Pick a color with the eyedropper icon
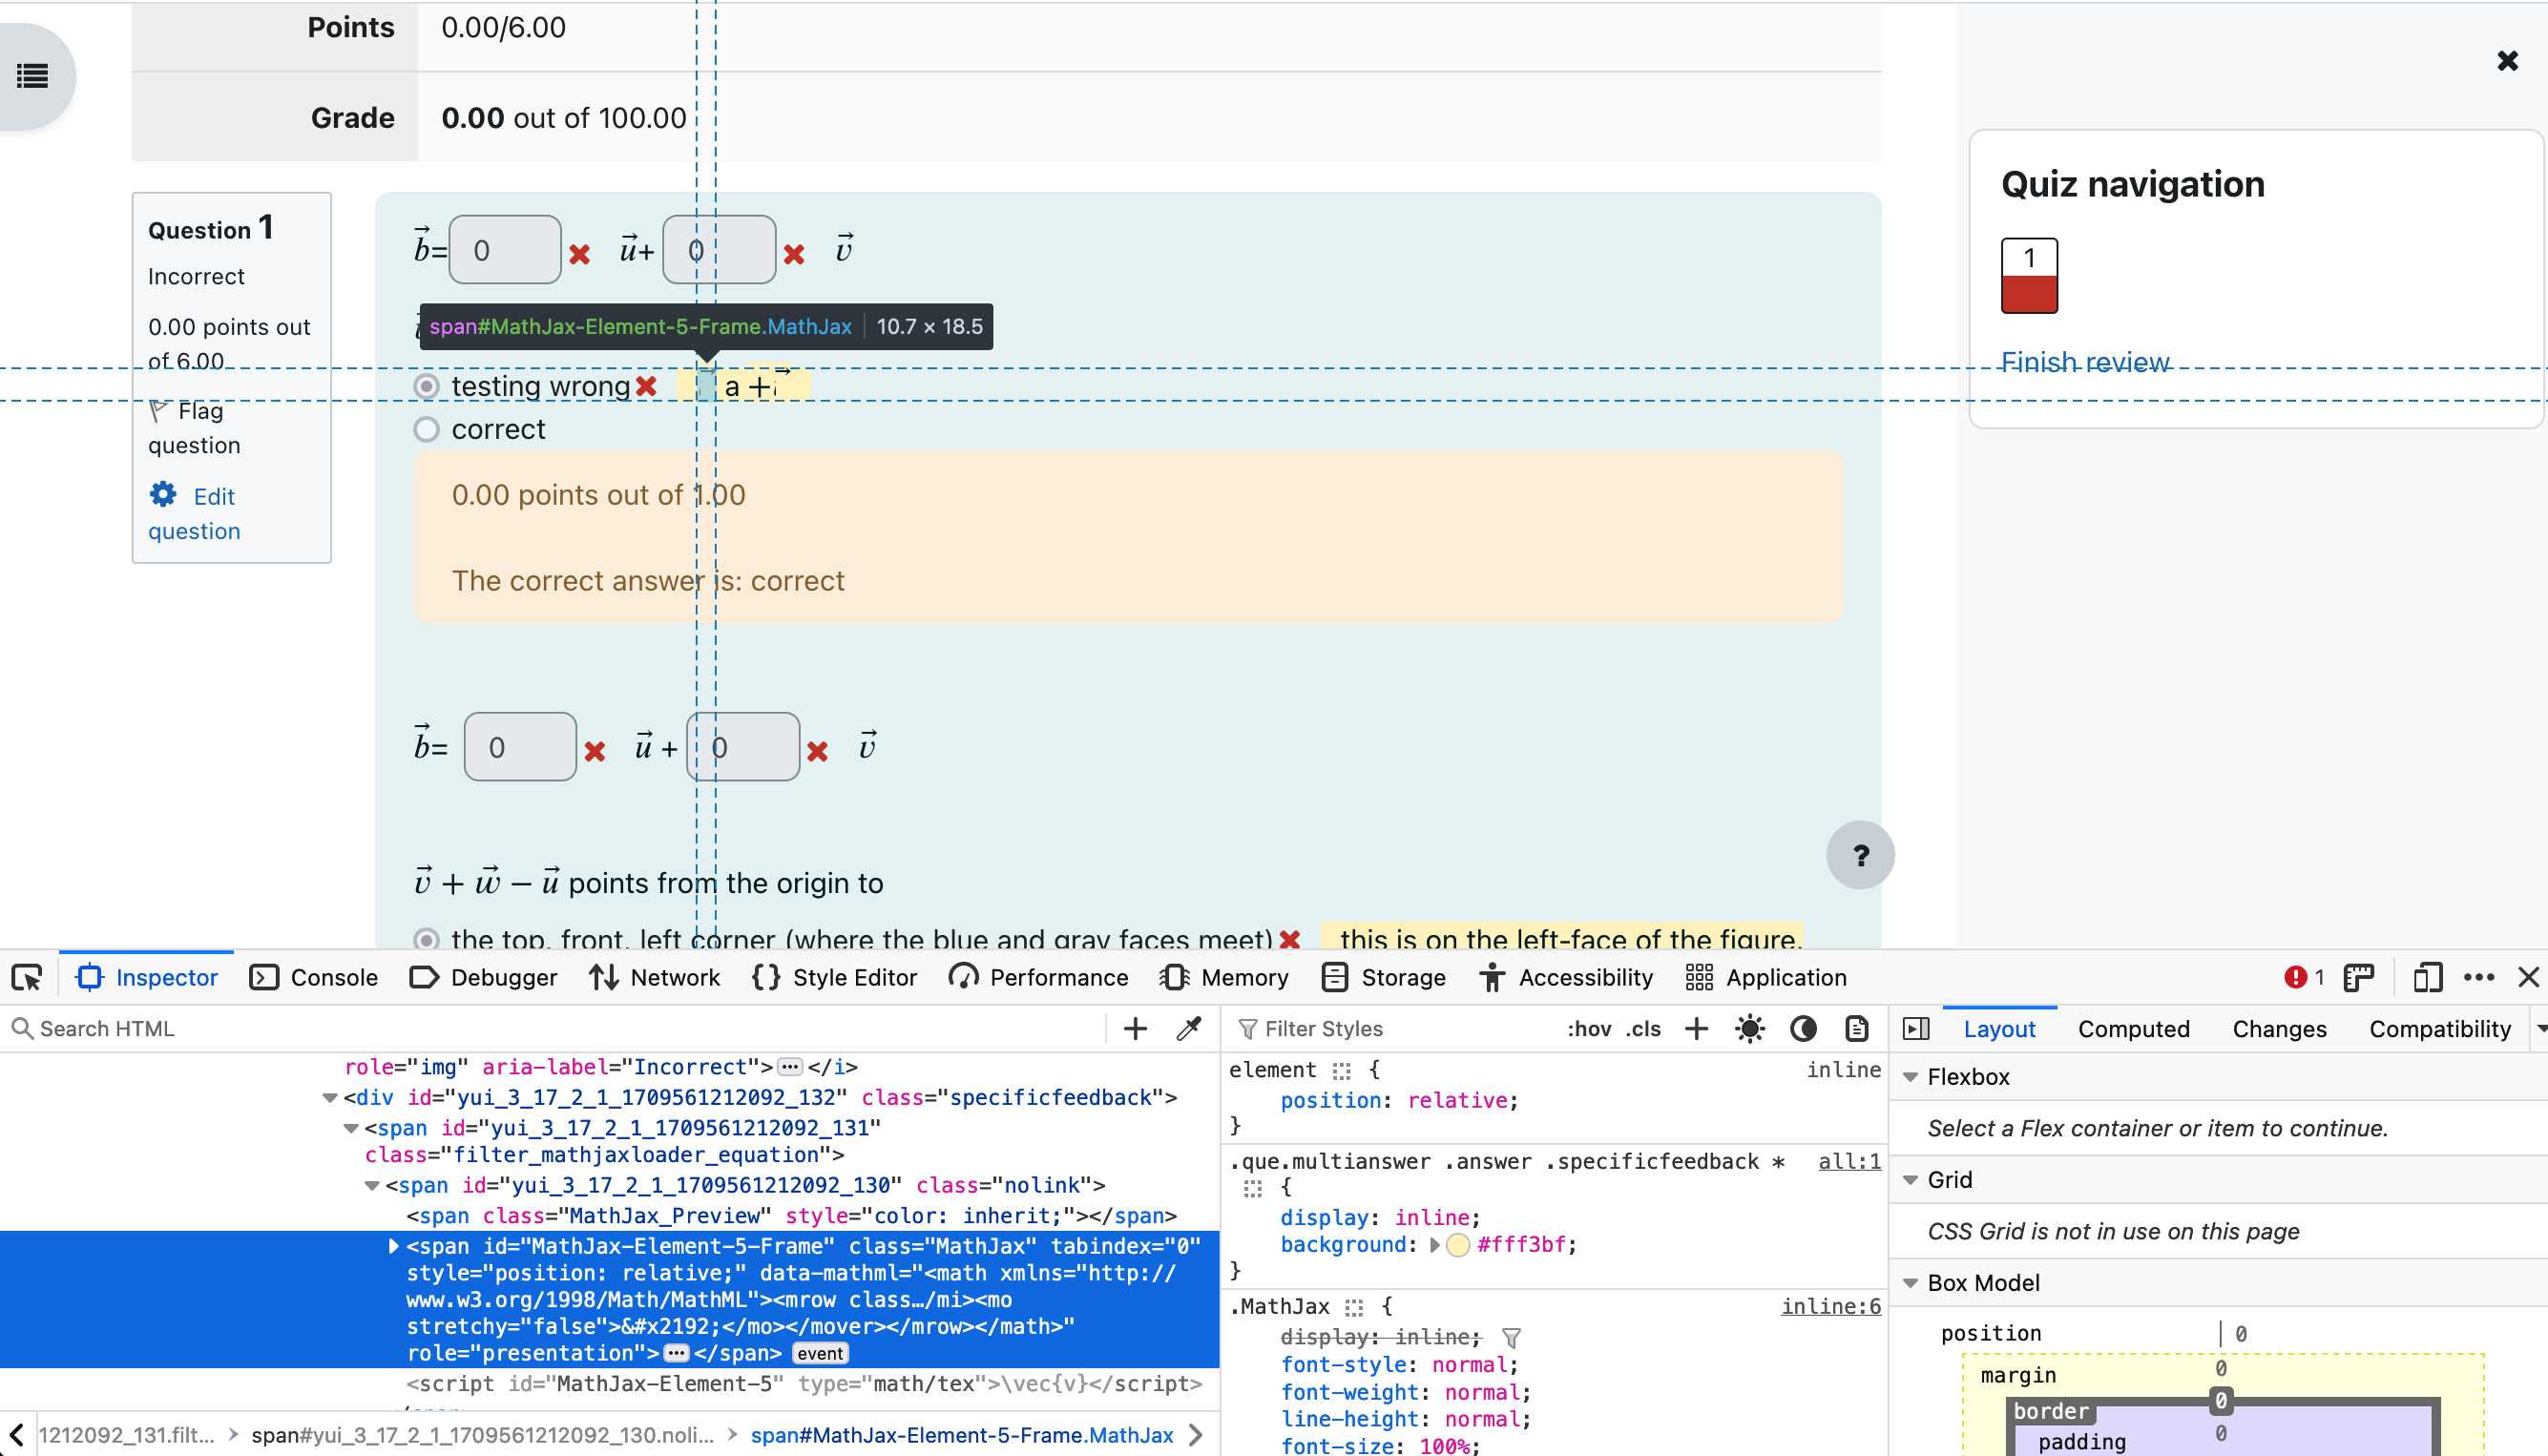 pos(1189,1028)
